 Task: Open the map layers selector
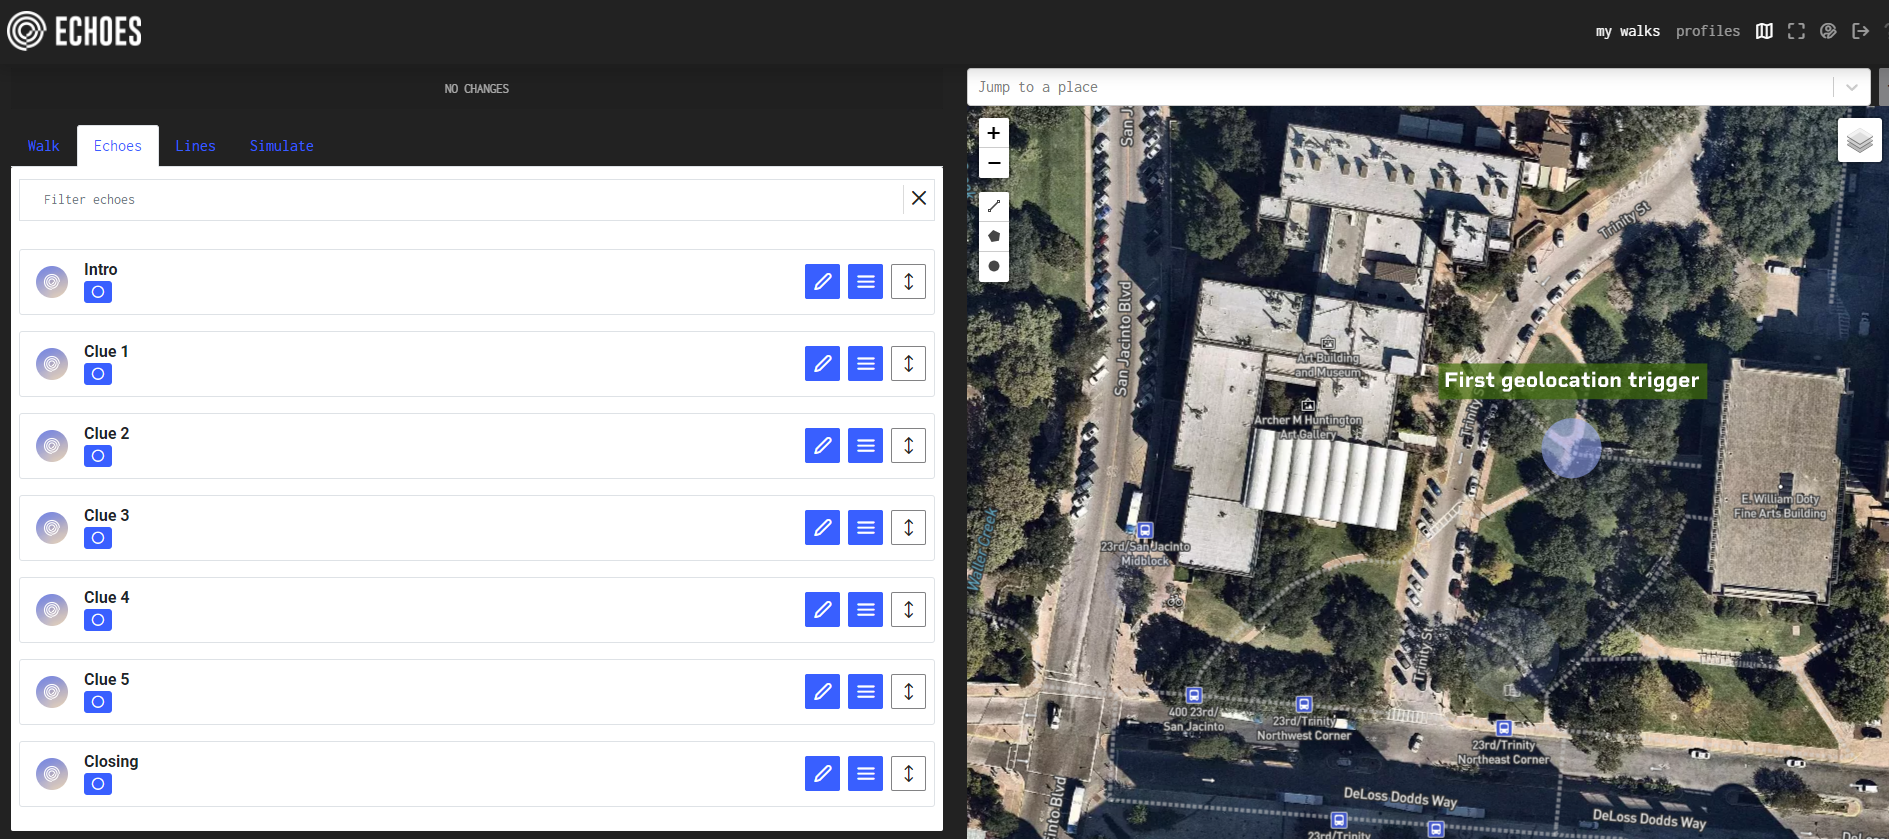[x=1859, y=140]
